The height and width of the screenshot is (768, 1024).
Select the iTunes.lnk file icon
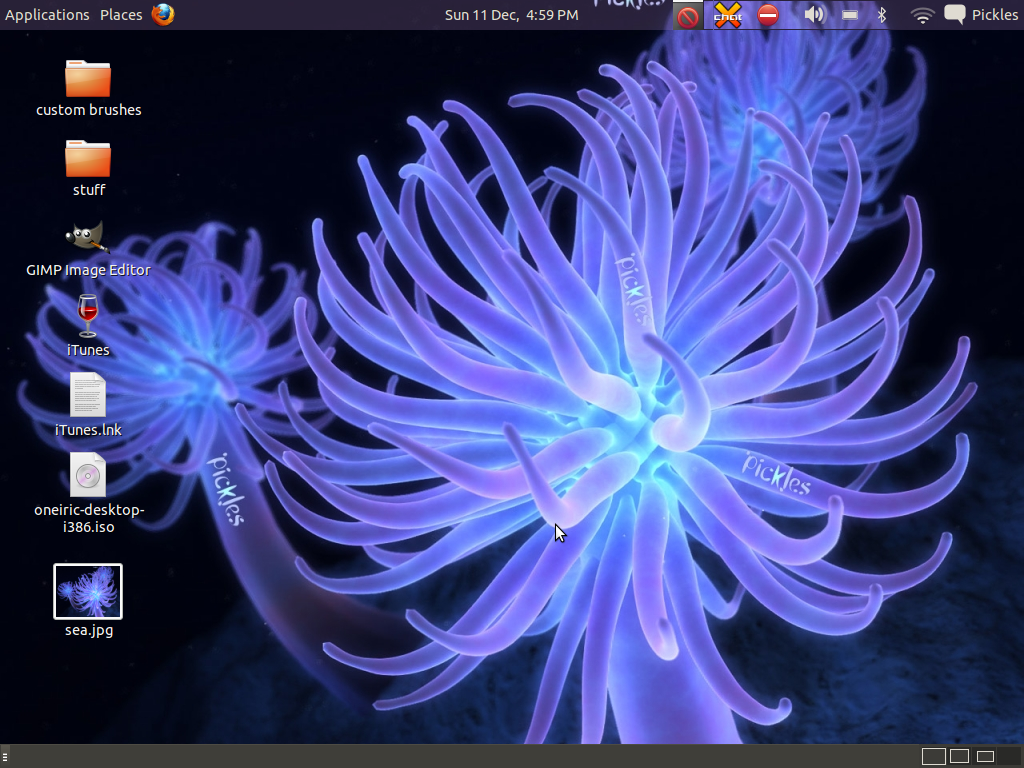[x=88, y=395]
